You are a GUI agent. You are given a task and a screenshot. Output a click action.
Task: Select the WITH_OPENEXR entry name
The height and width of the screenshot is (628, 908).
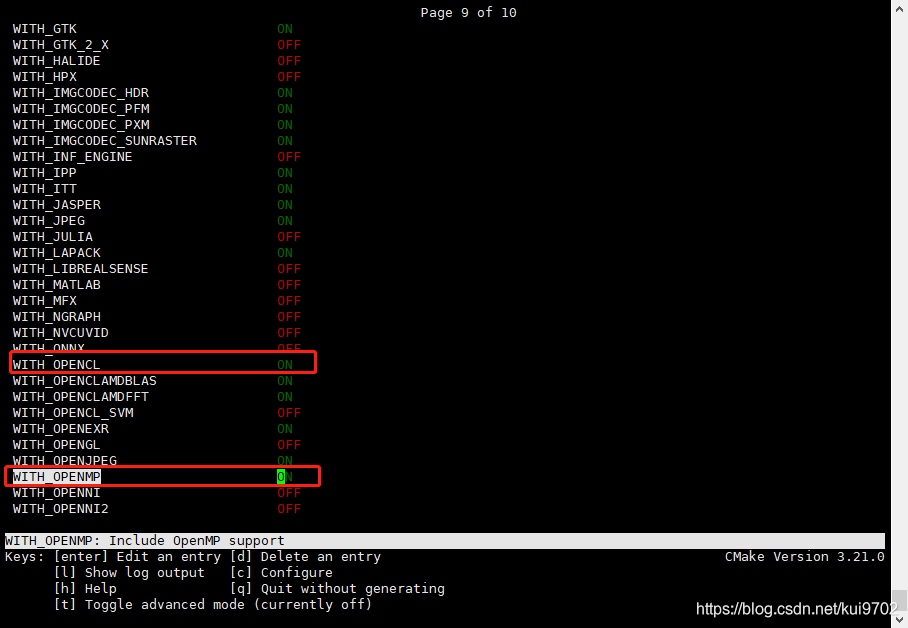tap(61, 429)
